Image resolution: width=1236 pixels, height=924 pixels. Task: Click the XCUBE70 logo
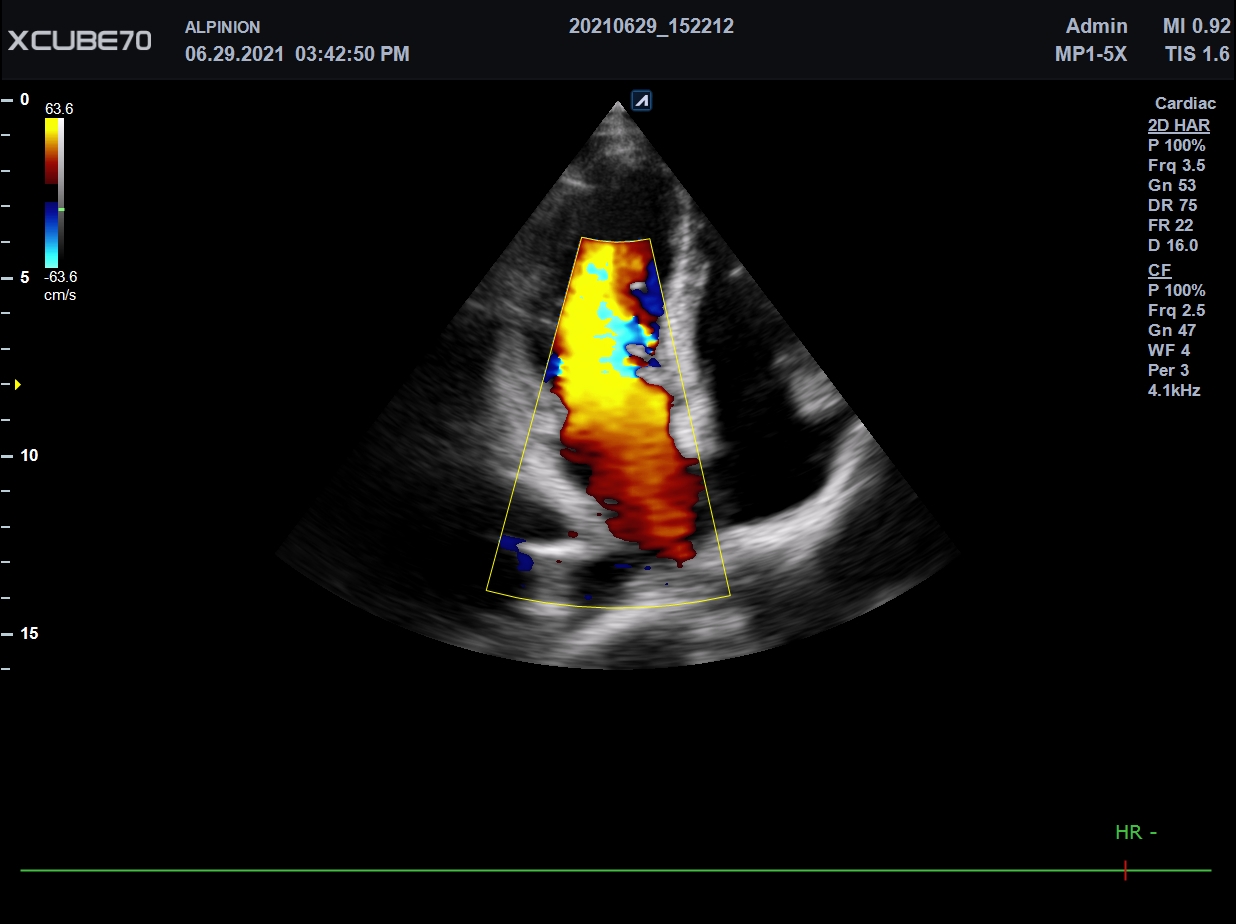(x=80, y=41)
